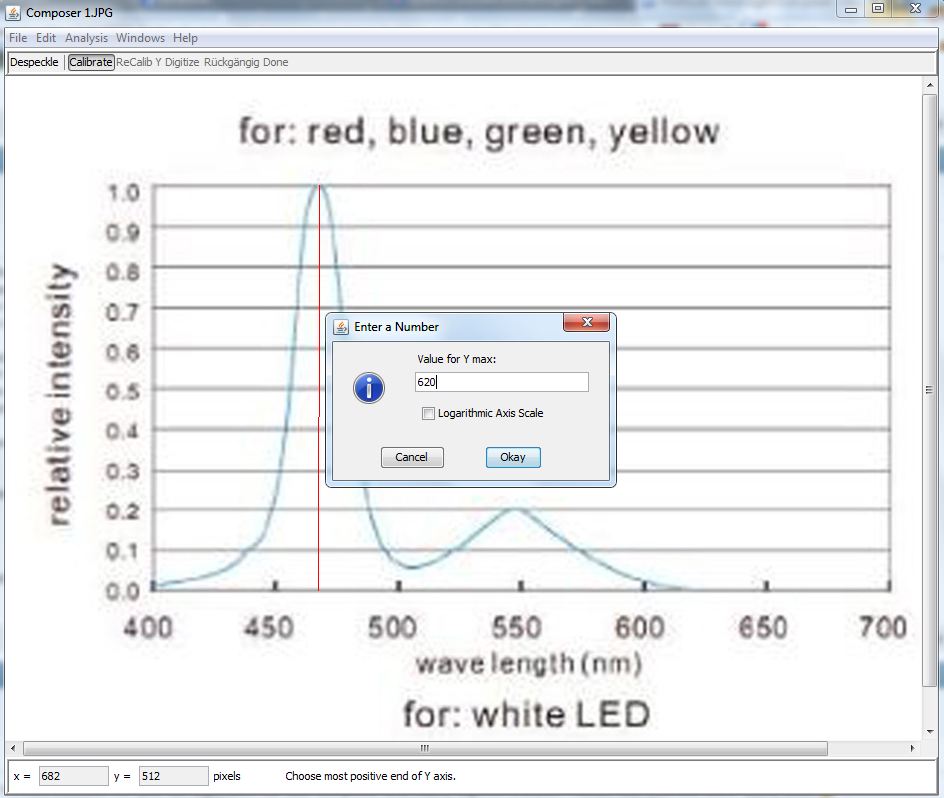944x798 pixels.
Task: Click the Calibrate toolbar button
Action: coord(91,62)
